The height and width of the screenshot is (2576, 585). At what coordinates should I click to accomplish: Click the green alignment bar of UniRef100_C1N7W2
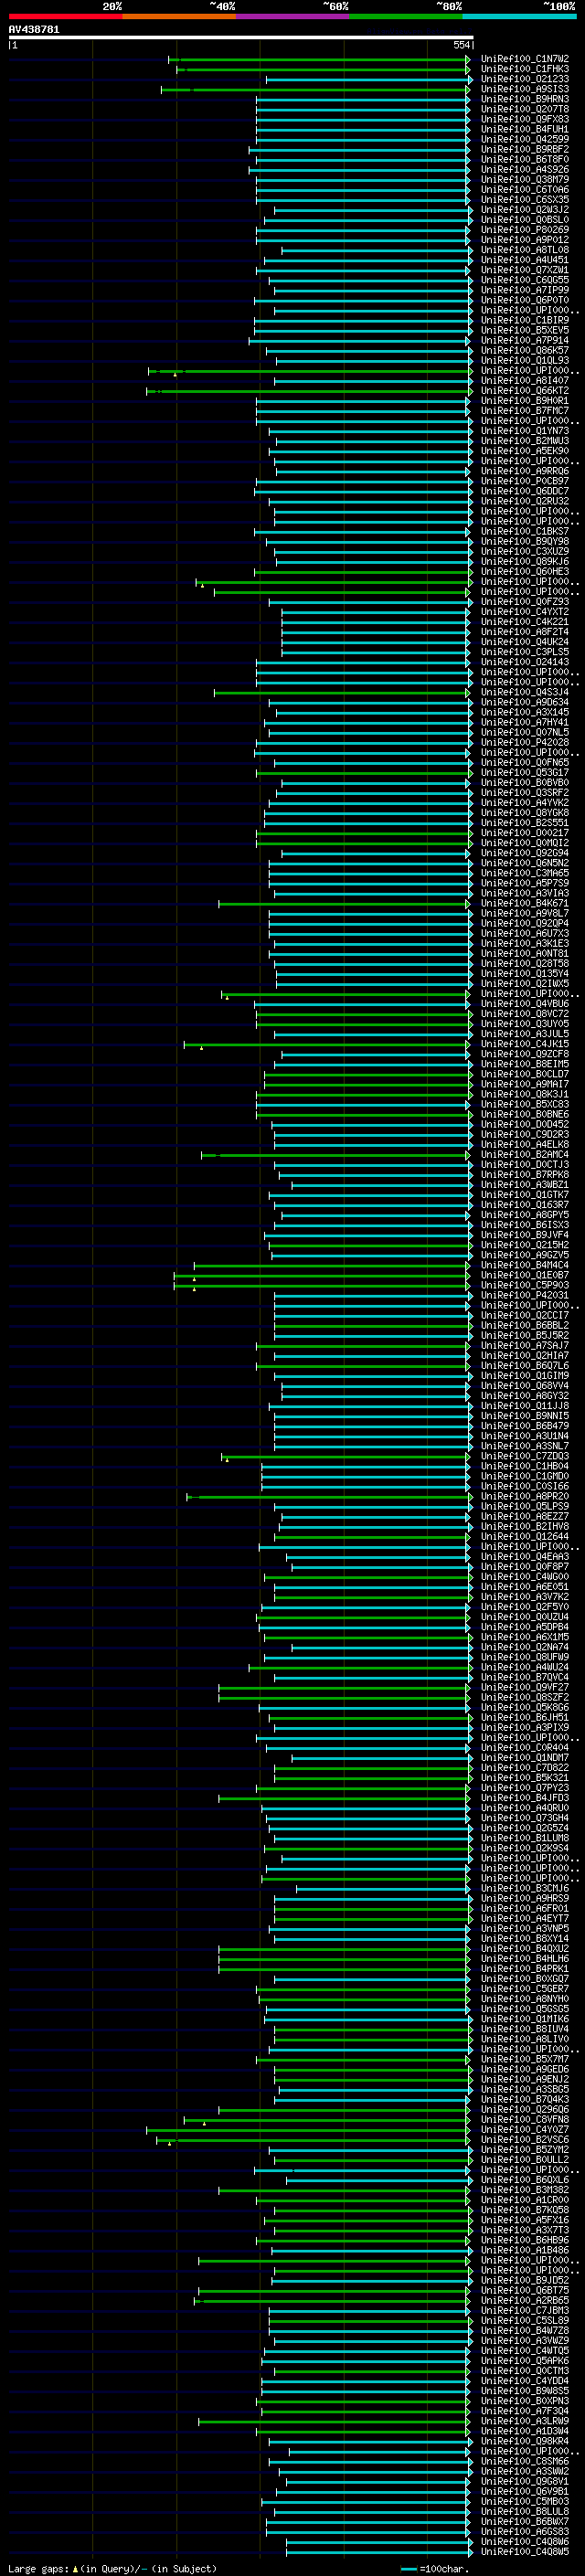pos(319,59)
